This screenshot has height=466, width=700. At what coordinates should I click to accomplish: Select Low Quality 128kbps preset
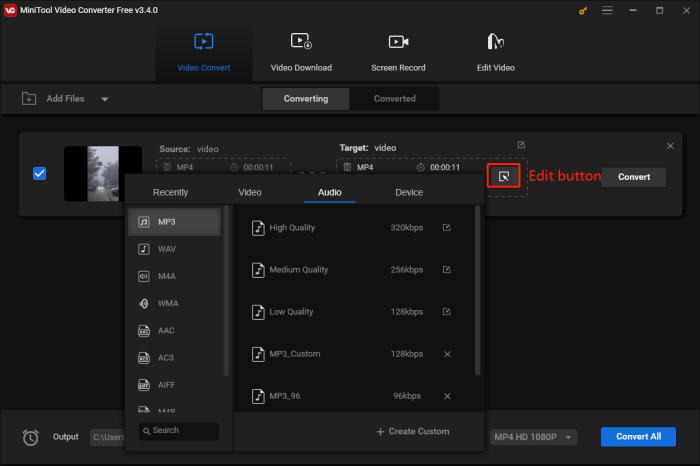point(353,312)
